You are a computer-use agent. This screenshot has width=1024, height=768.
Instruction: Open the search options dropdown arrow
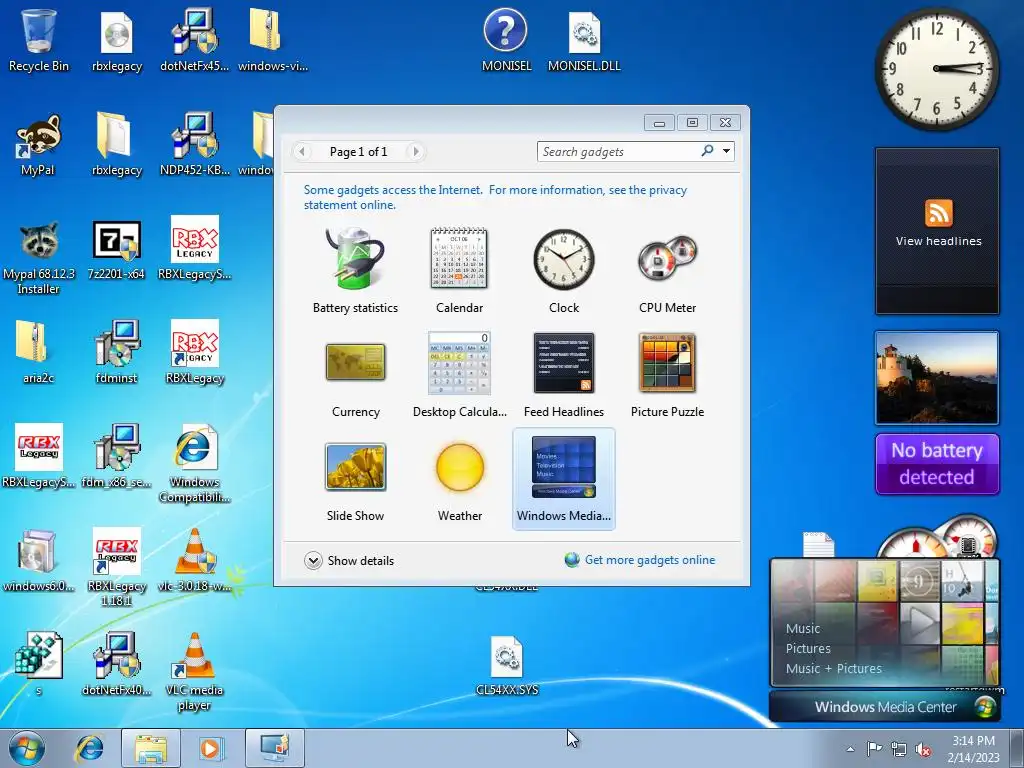pyautogui.click(x=726, y=152)
